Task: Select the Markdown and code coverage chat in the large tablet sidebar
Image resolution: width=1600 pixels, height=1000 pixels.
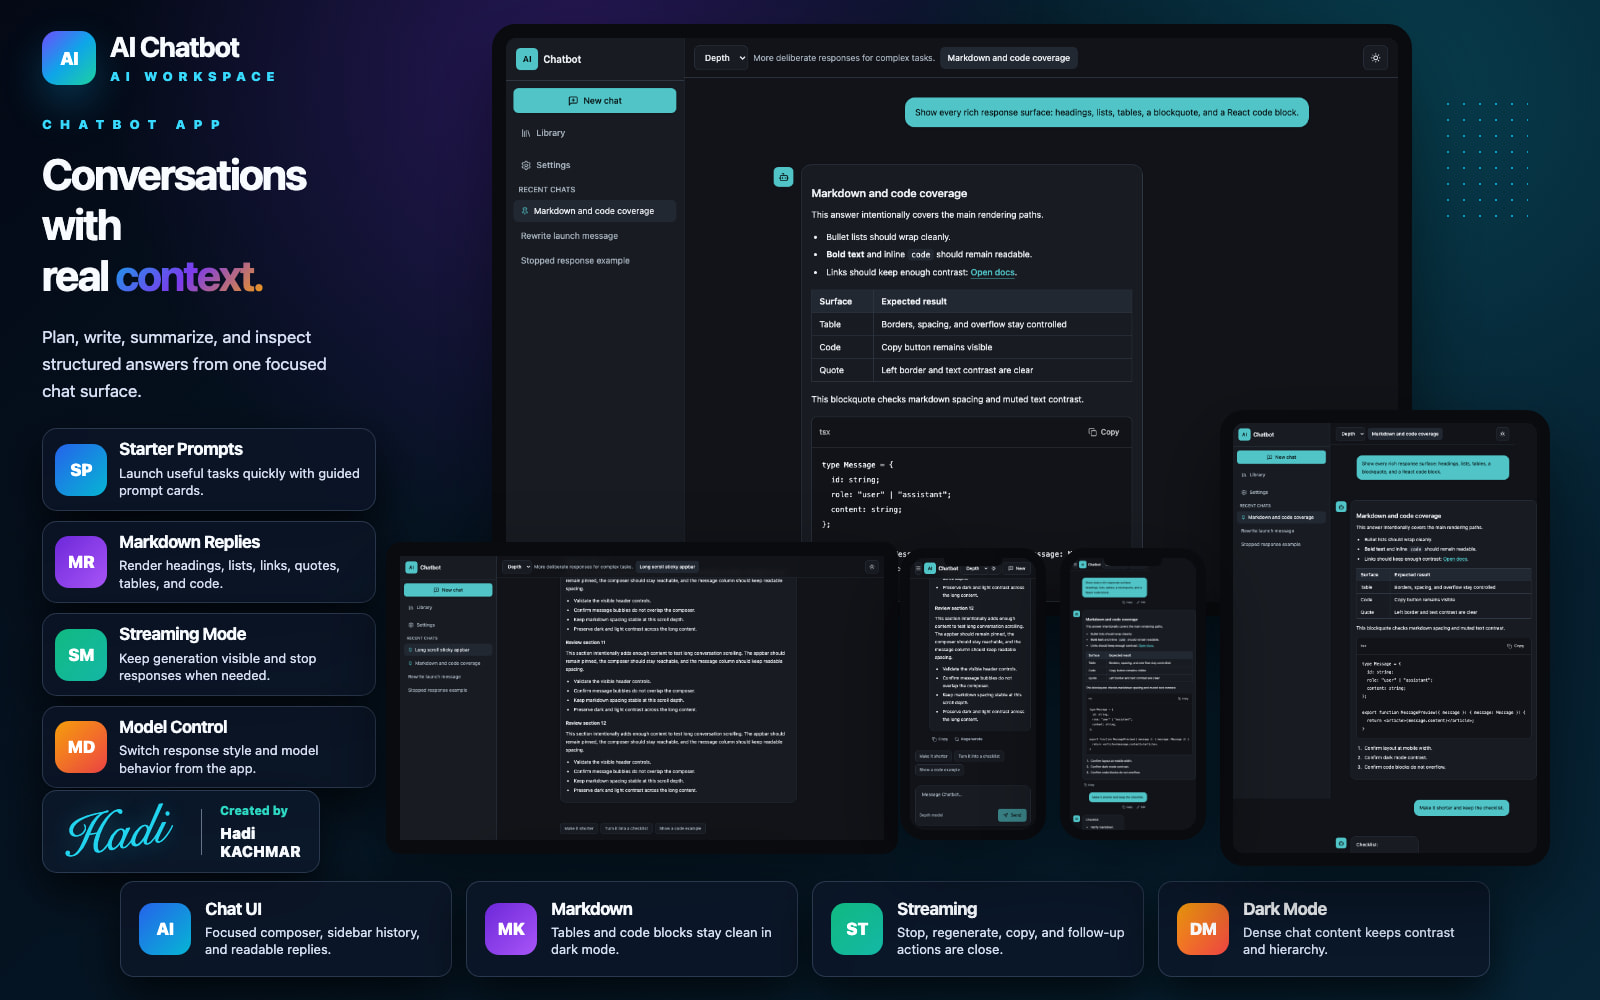Action: [x=595, y=211]
